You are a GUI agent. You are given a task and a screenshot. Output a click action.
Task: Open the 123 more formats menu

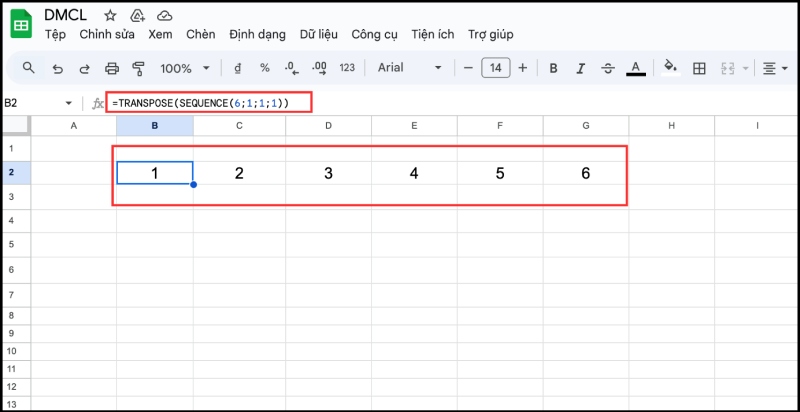click(347, 68)
